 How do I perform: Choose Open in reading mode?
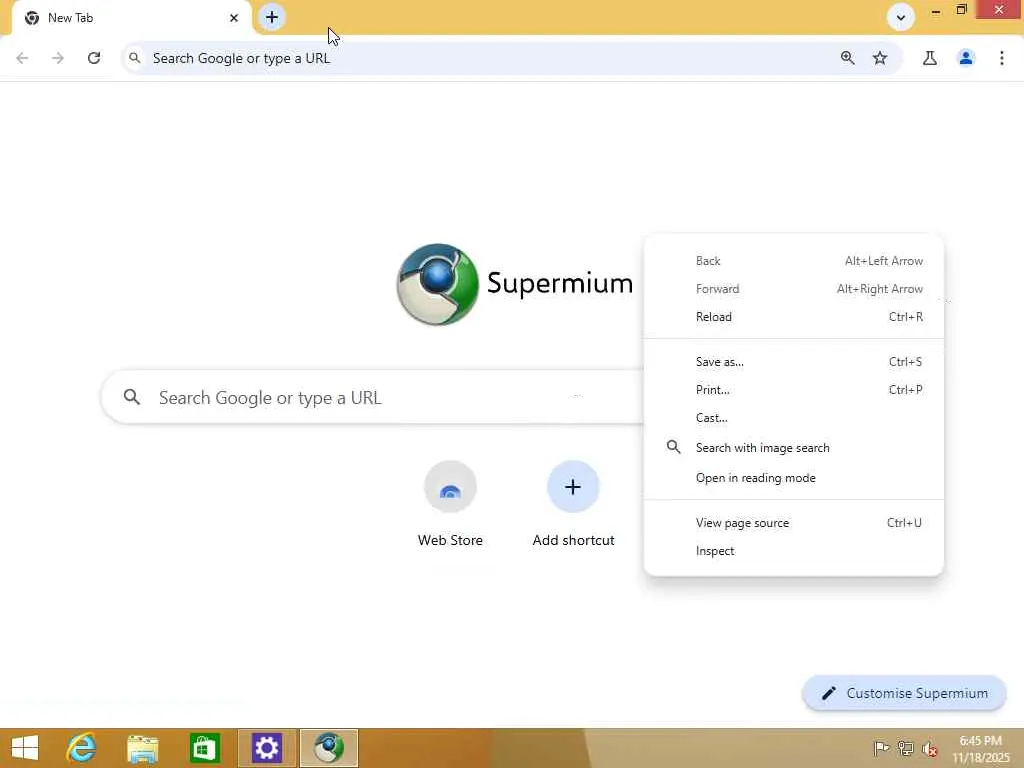tap(793, 478)
